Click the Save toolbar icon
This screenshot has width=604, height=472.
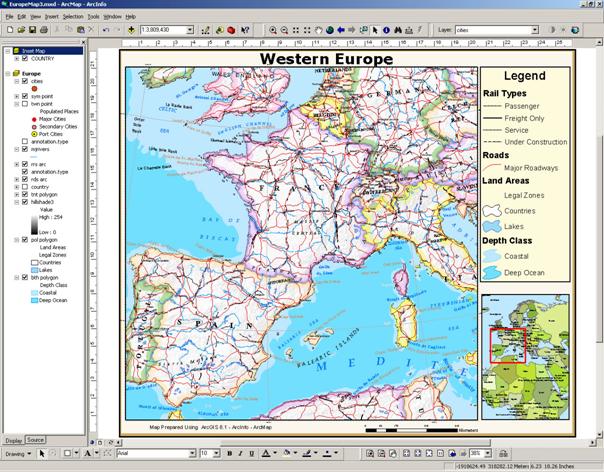pyautogui.click(x=31, y=31)
